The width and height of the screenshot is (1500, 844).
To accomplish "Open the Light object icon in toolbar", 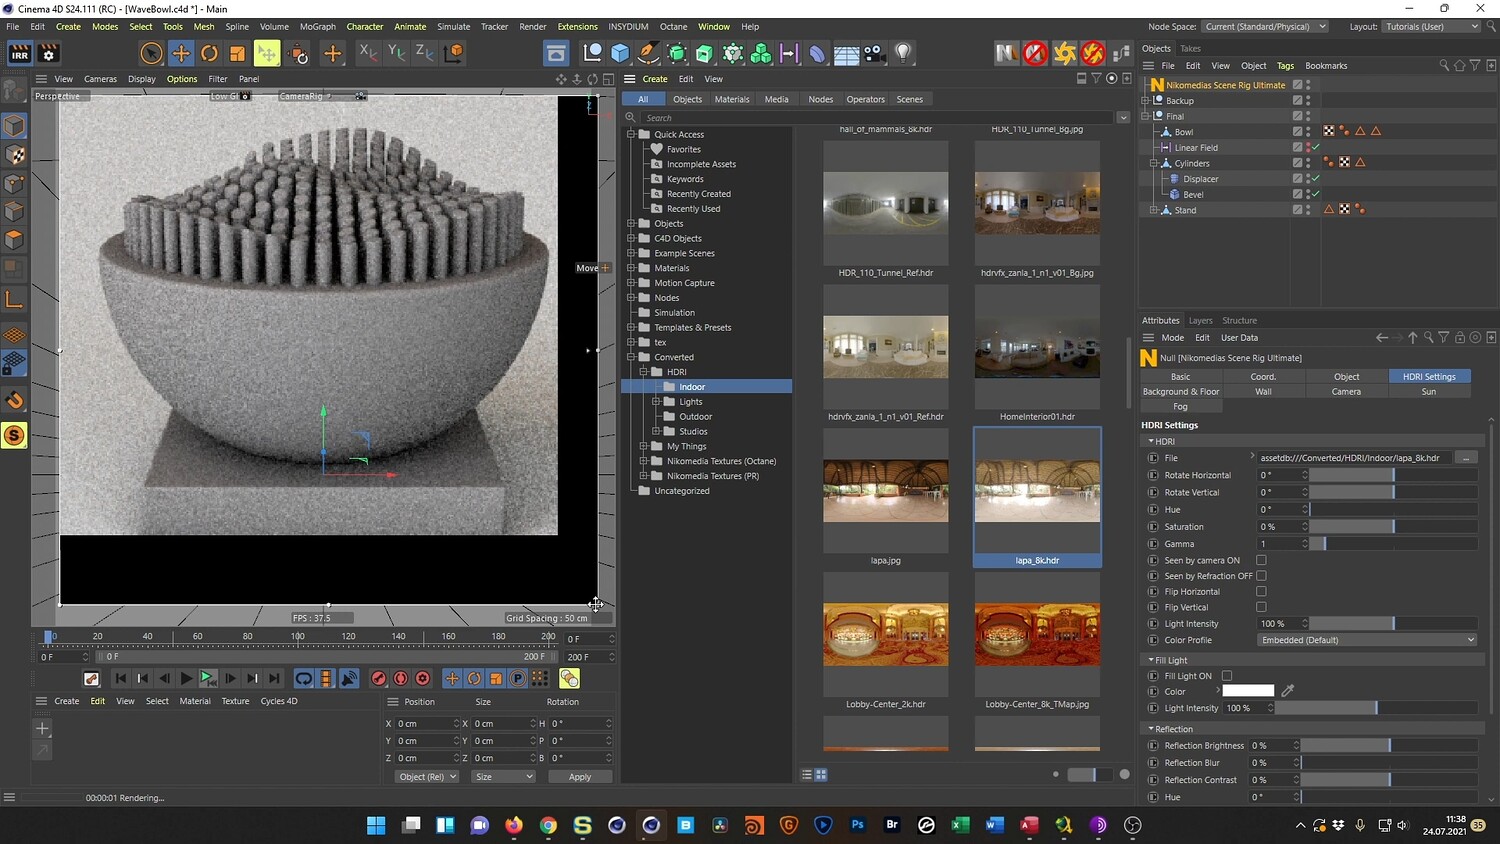I will pyautogui.click(x=903, y=53).
